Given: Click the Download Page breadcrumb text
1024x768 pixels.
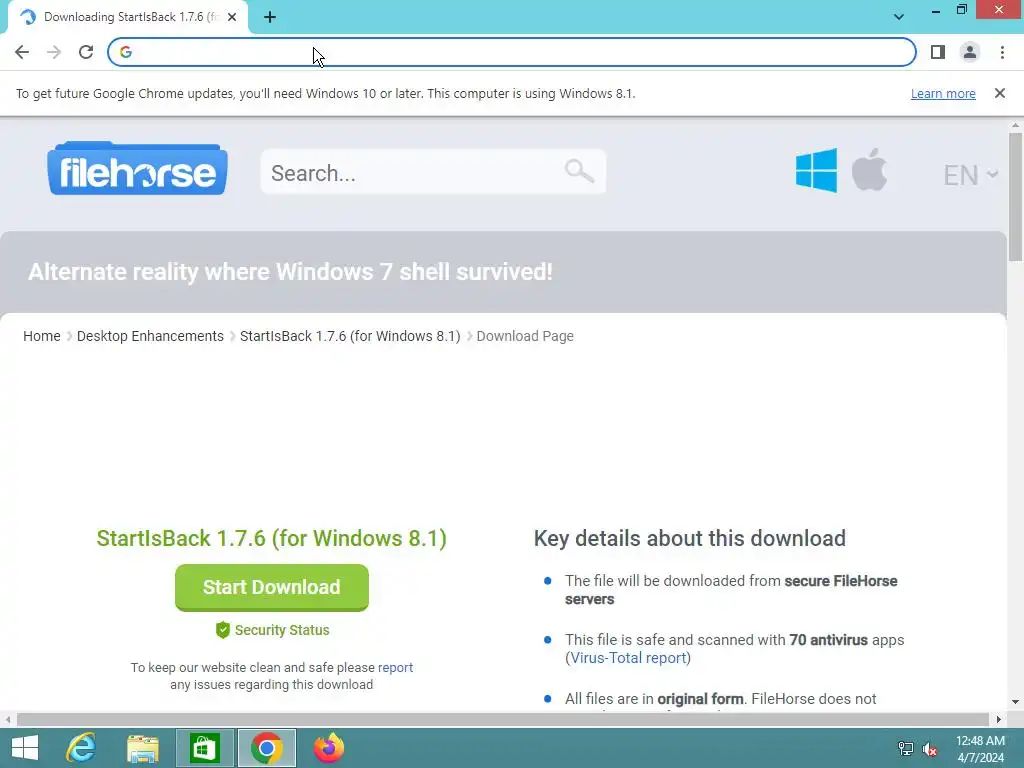Looking at the screenshot, I should (525, 336).
